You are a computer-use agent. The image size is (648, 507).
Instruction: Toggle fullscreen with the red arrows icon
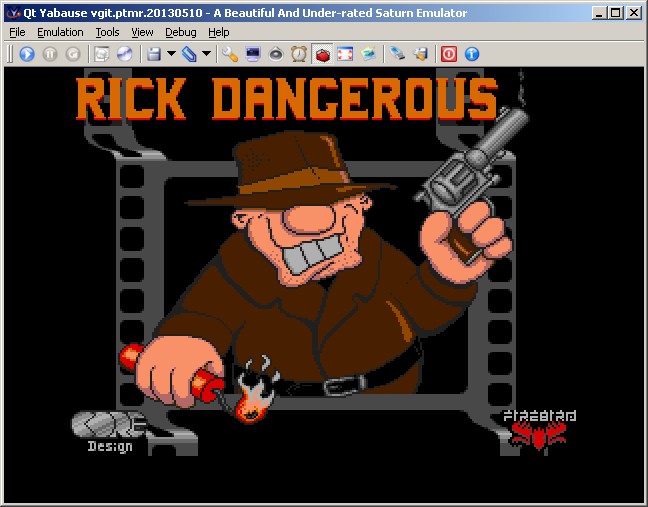[x=345, y=54]
